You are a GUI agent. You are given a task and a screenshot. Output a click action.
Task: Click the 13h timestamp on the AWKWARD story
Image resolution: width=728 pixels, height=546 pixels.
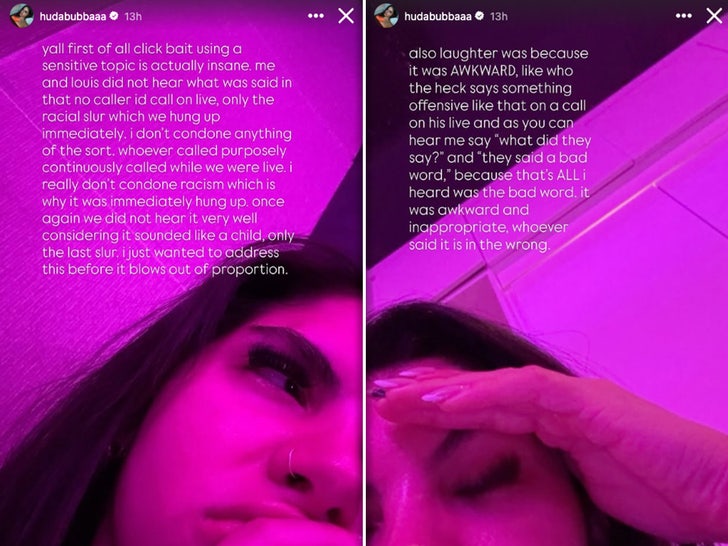click(x=499, y=17)
